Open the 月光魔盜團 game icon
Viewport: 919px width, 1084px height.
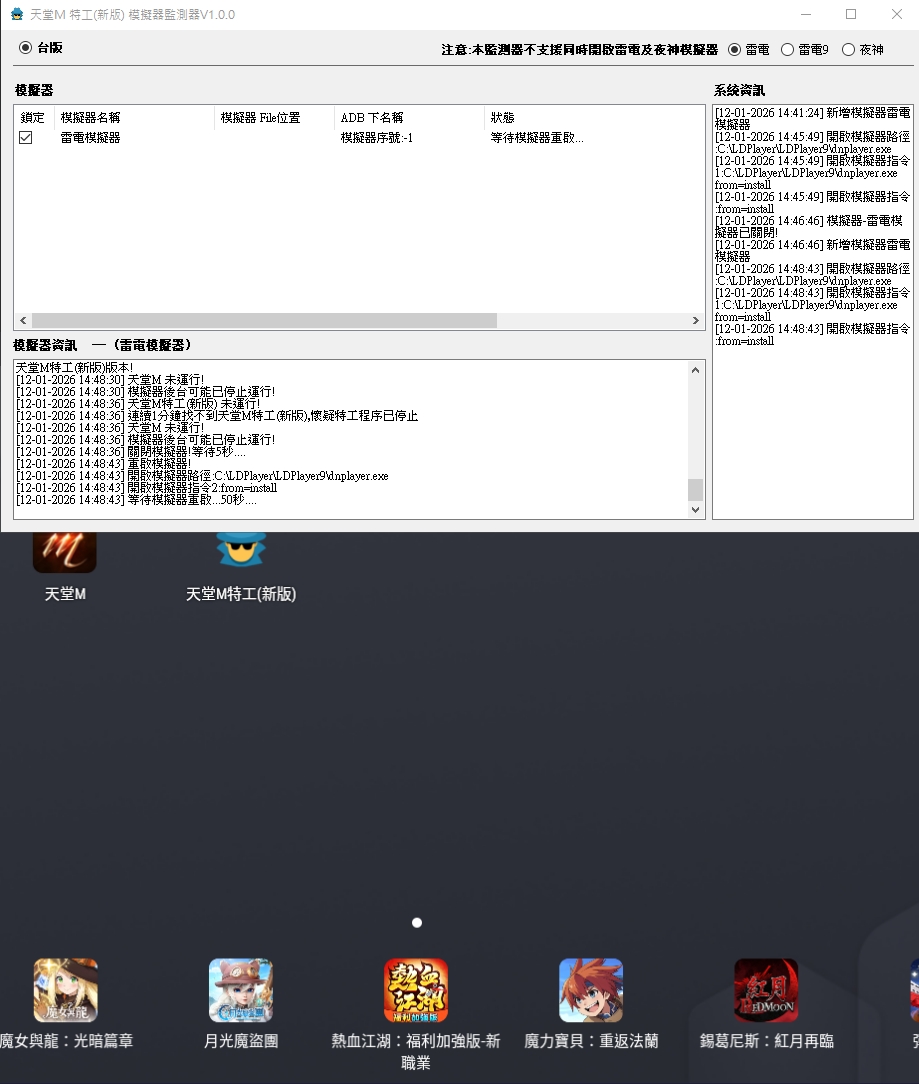pos(241,990)
